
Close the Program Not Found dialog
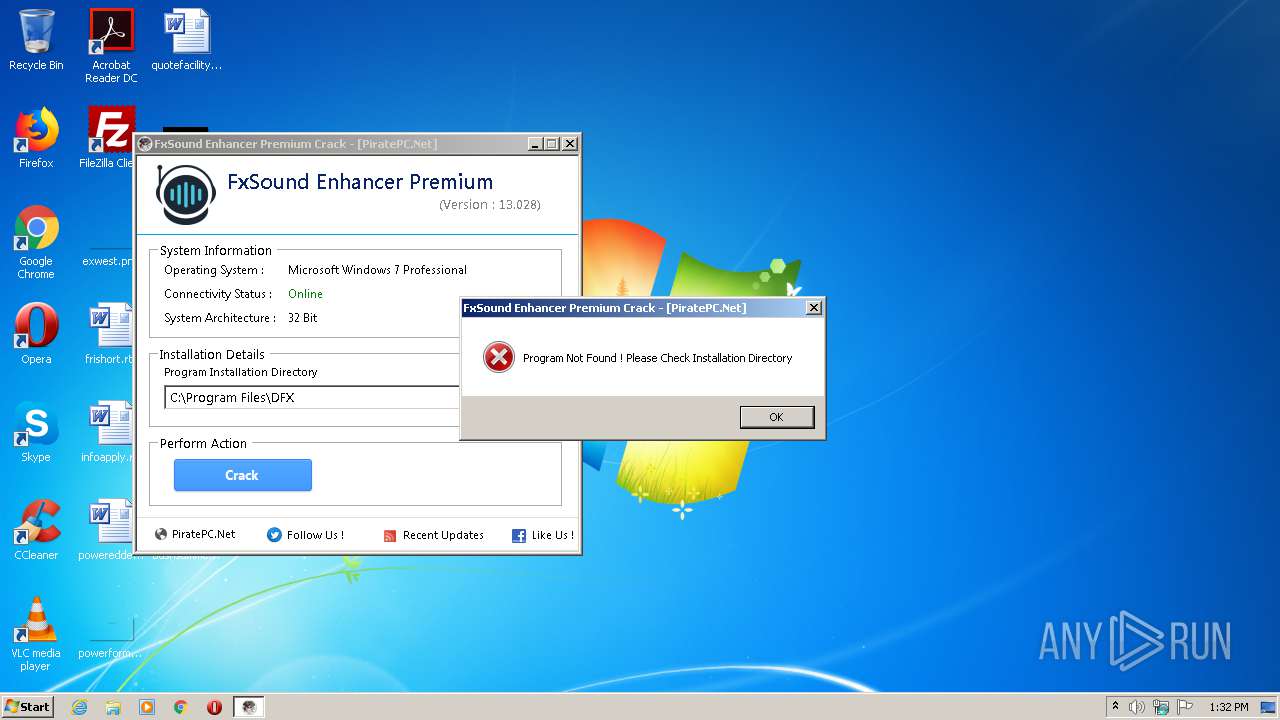coord(814,308)
